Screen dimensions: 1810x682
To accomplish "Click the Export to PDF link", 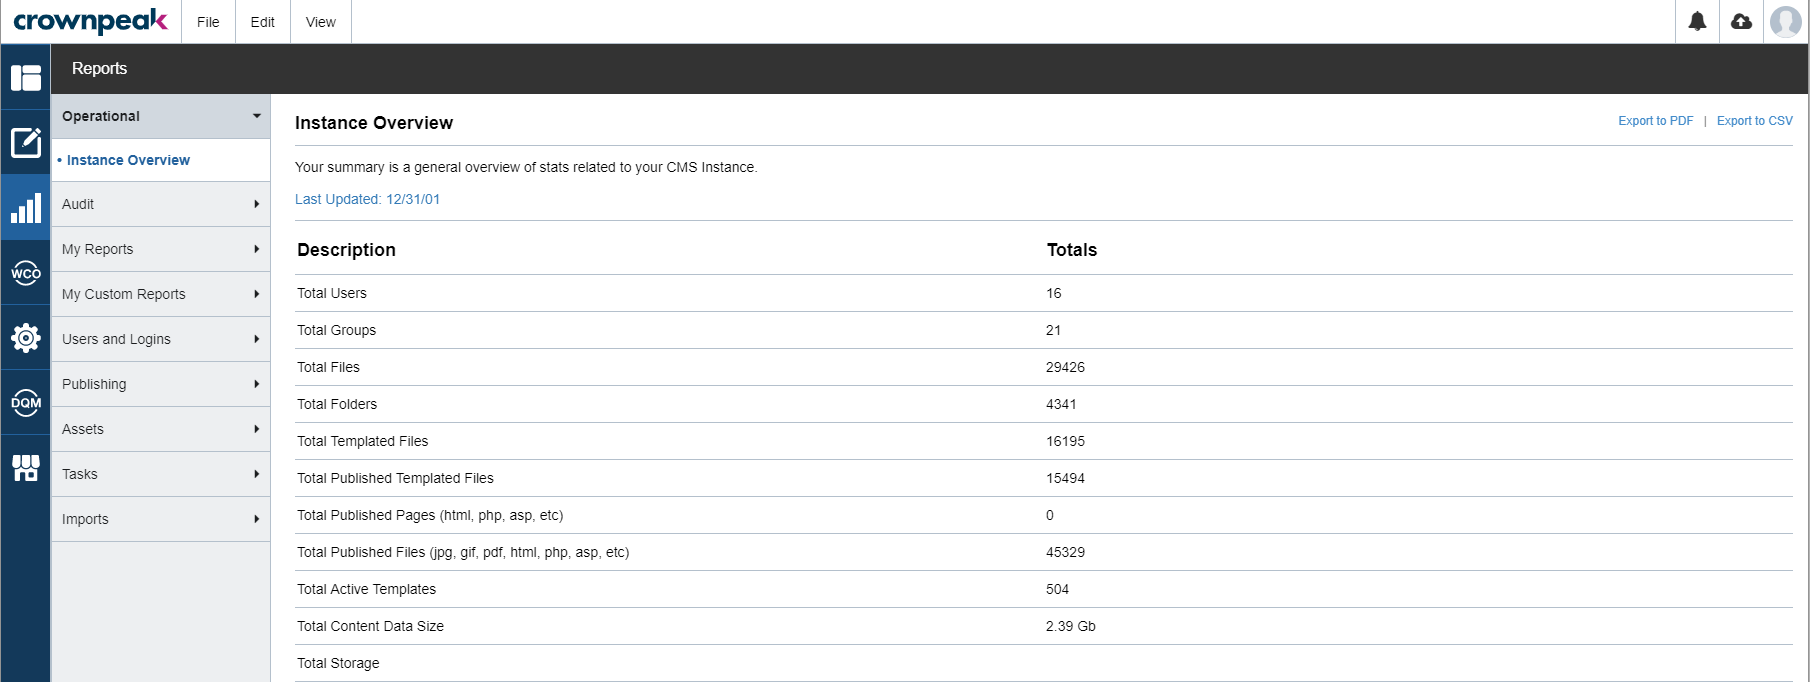I will 1656,121.
